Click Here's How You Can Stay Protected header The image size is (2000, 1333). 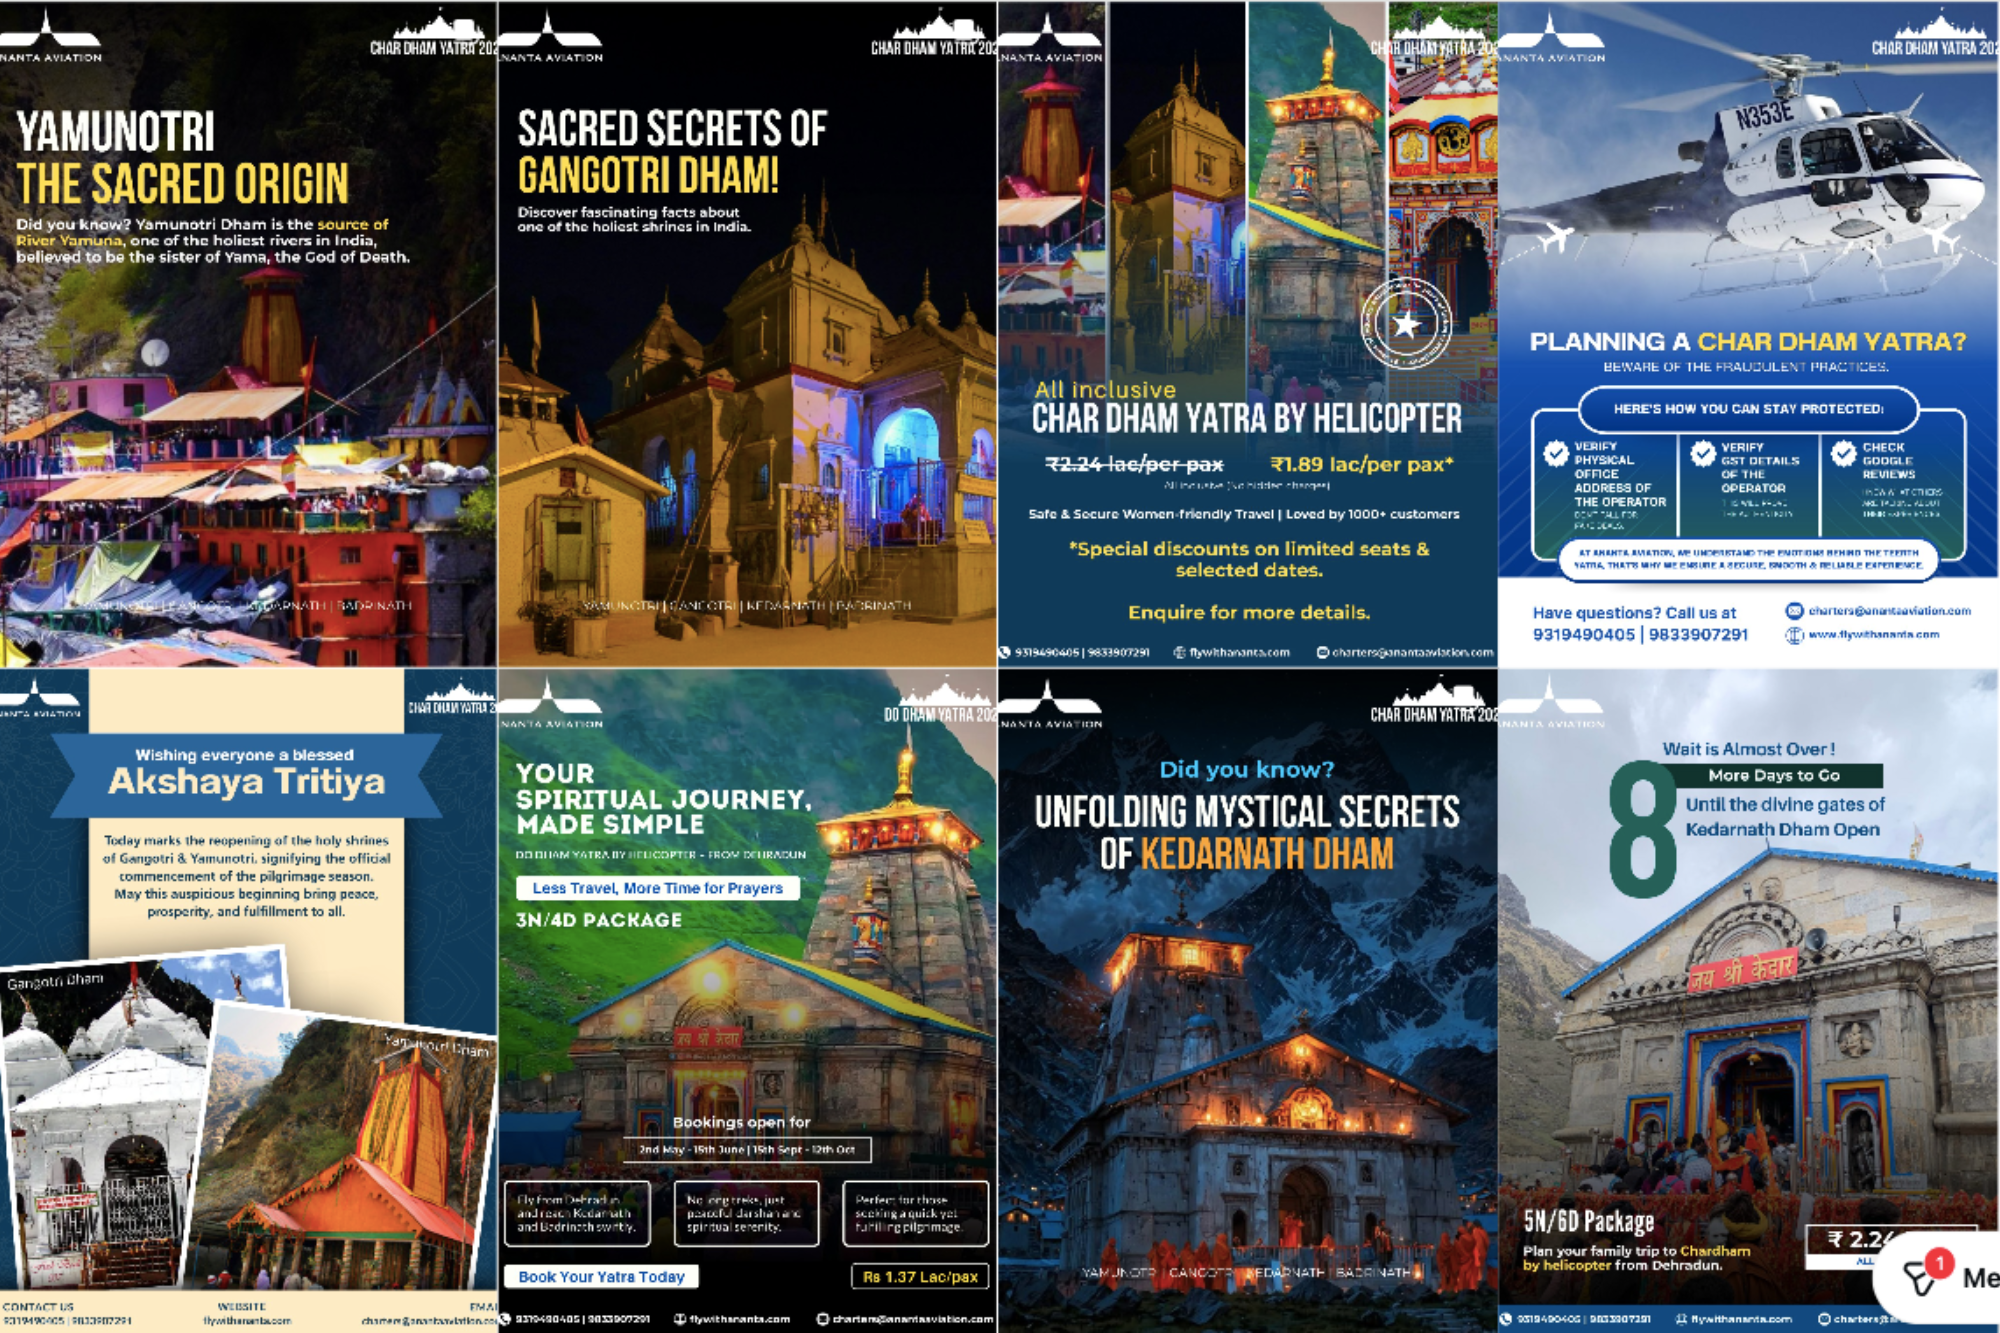point(1747,409)
